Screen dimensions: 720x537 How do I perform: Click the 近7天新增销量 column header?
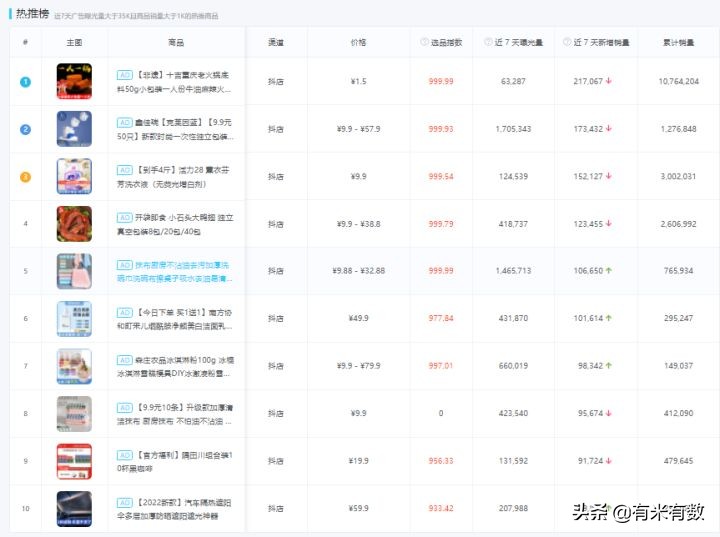(x=602, y=42)
